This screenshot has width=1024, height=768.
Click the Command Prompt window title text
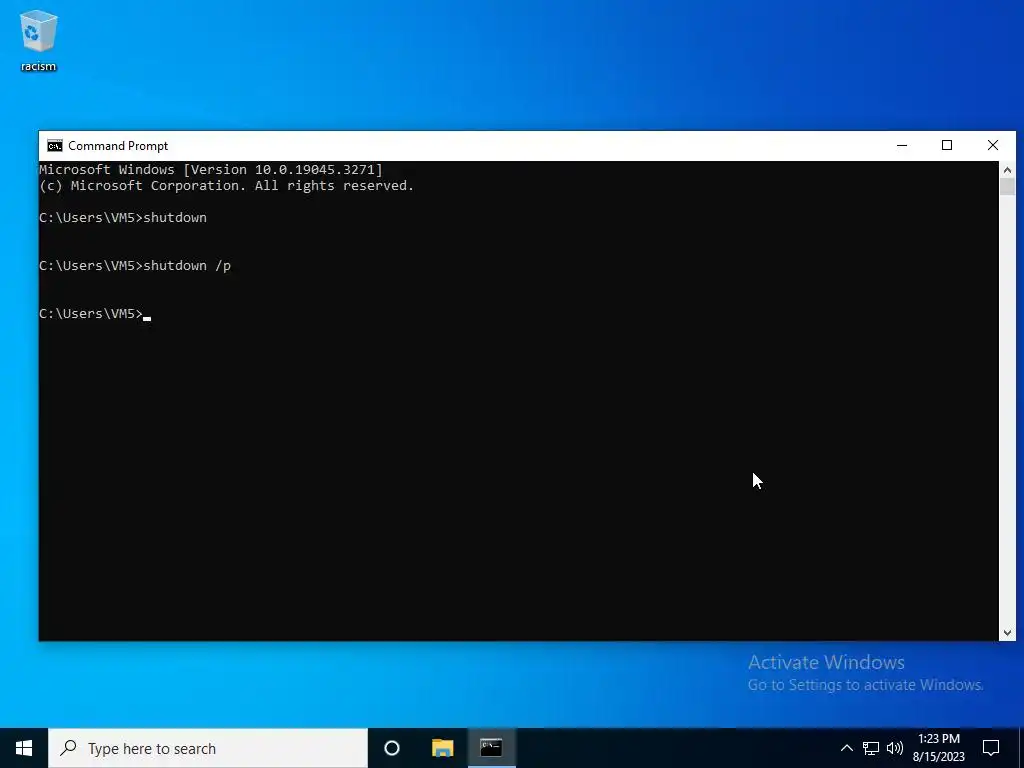118,146
